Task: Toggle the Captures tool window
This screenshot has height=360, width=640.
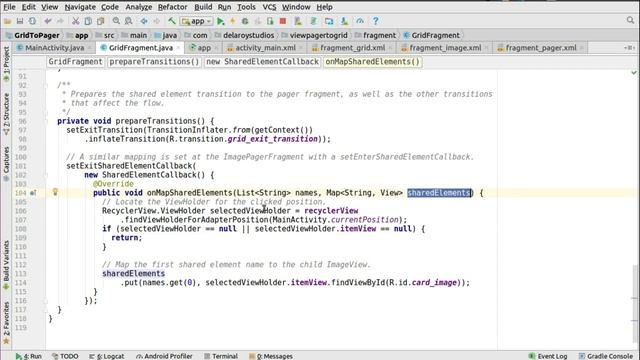Action: click(6, 163)
